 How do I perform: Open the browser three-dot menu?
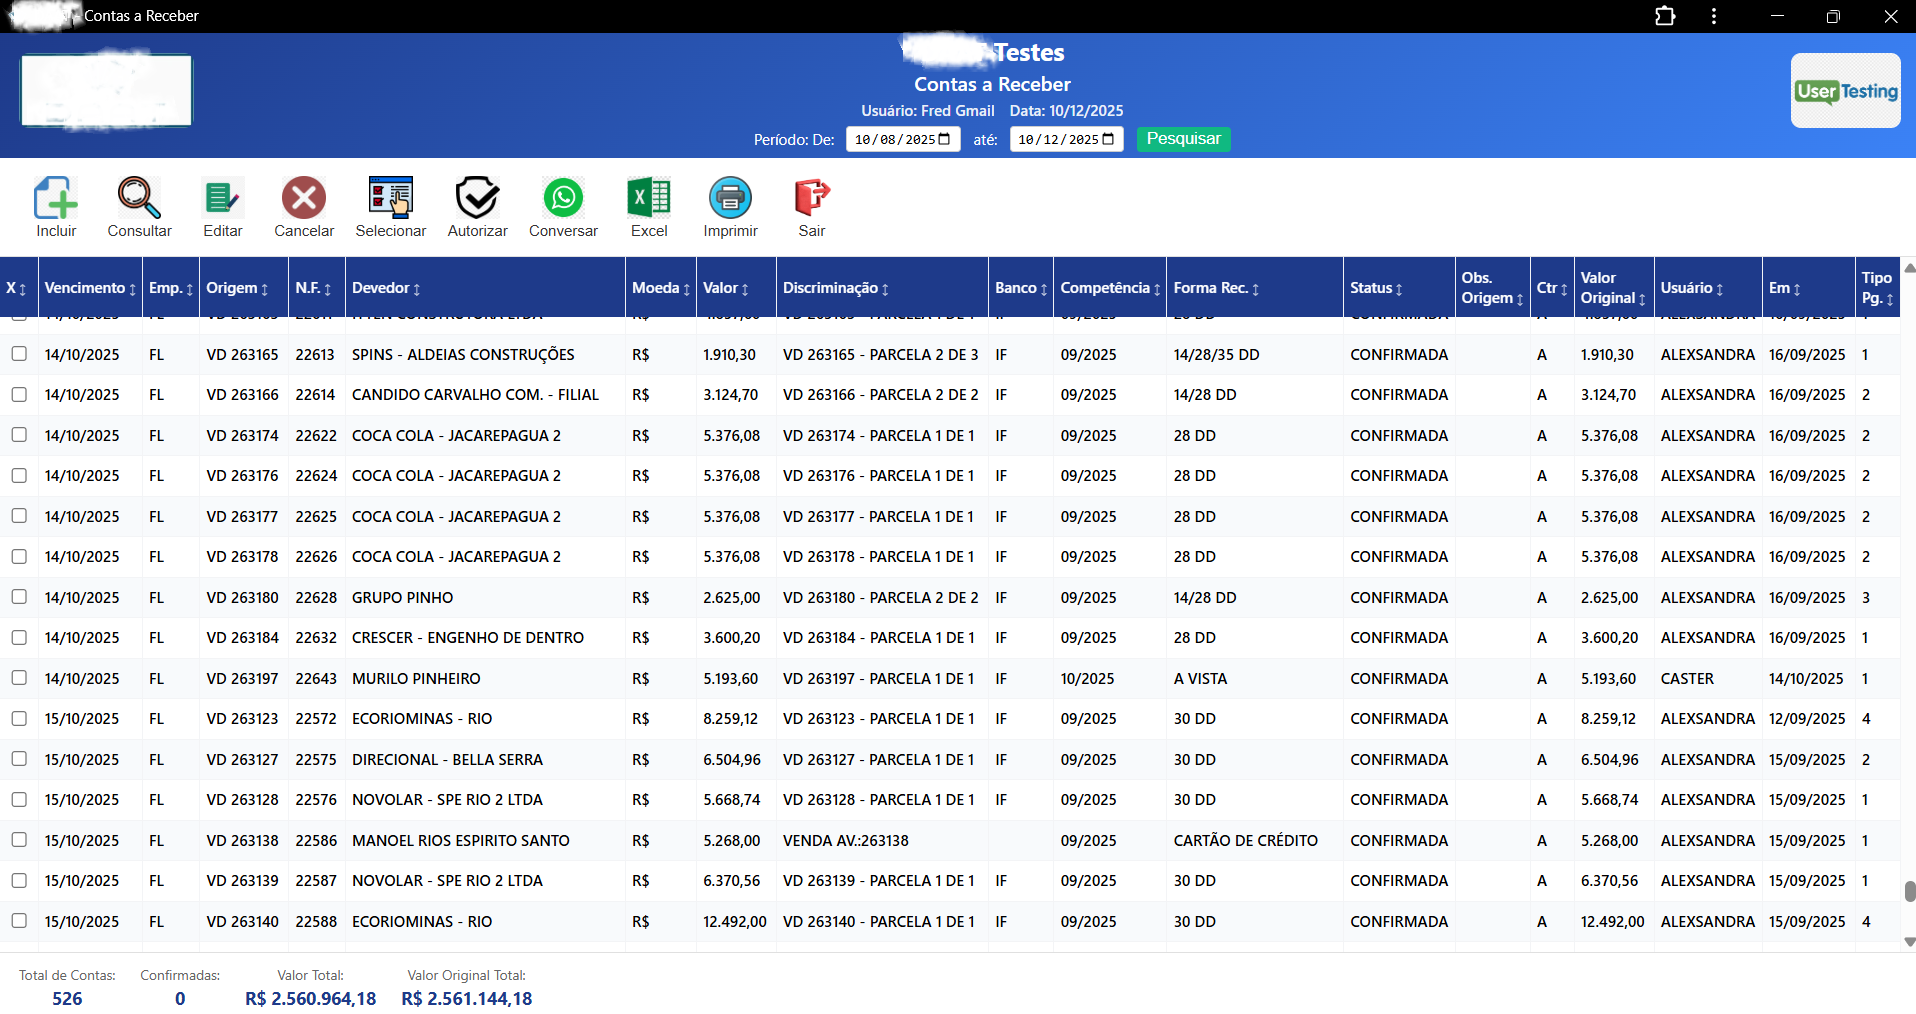[x=1713, y=16]
